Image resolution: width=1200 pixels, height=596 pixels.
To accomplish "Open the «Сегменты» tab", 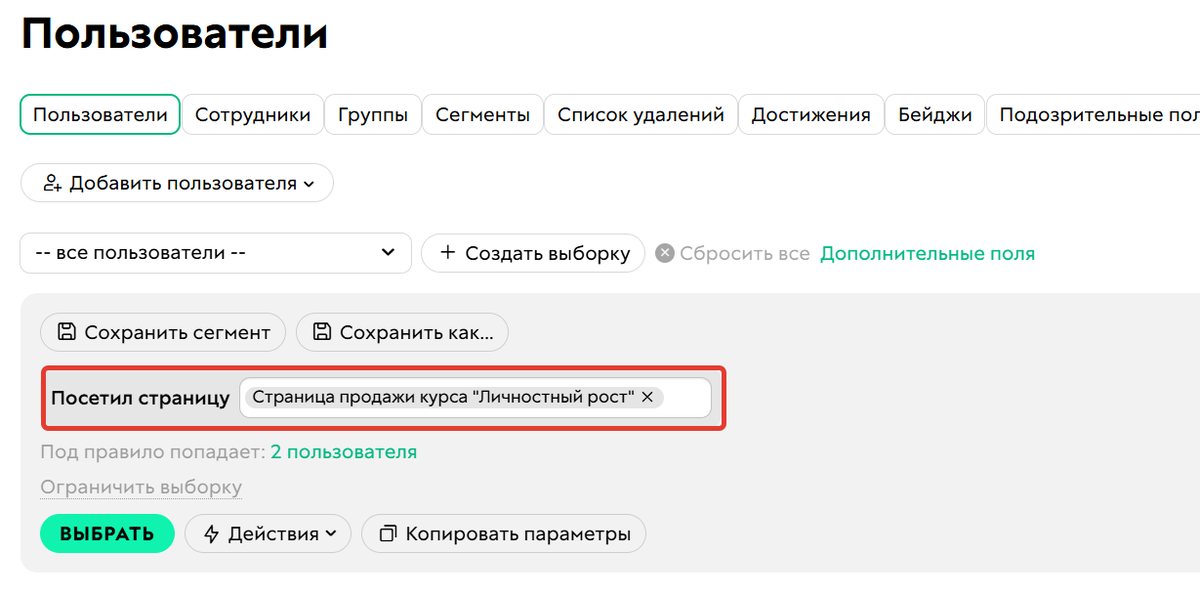I will coord(483,114).
